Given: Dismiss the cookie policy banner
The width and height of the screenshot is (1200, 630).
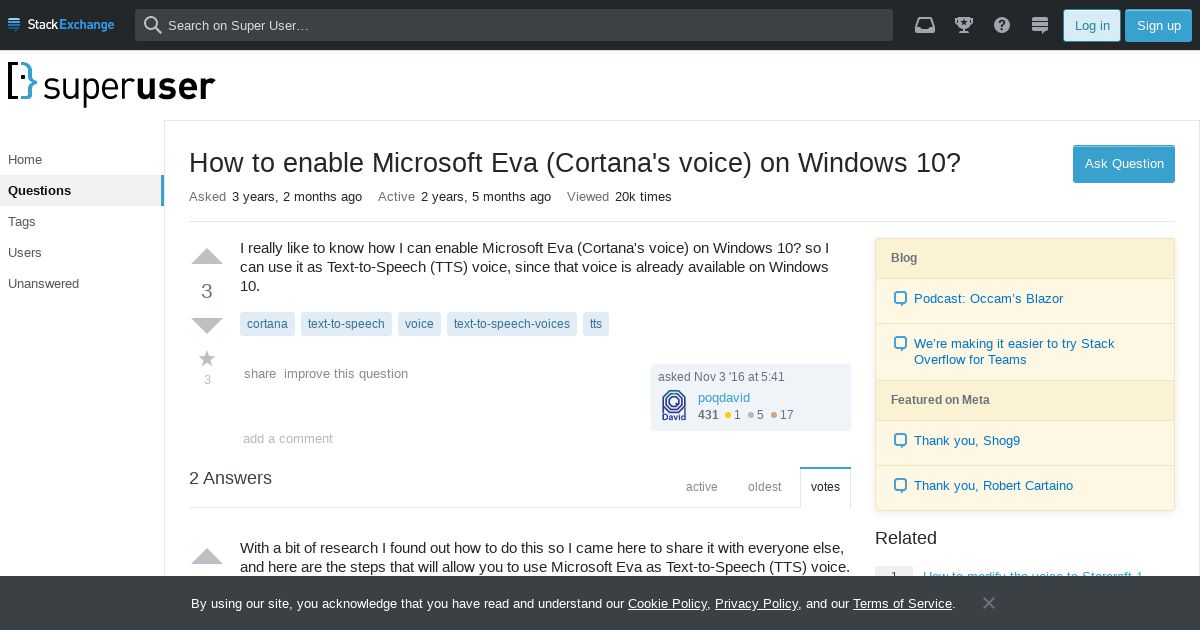Looking at the screenshot, I should point(988,603).
